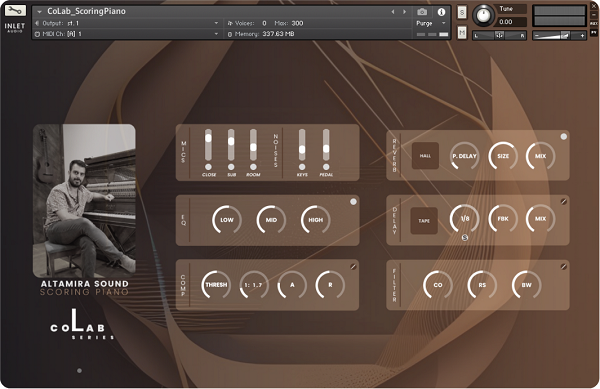
Task: Click the Pedal noise level fader
Action: [326, 145]
